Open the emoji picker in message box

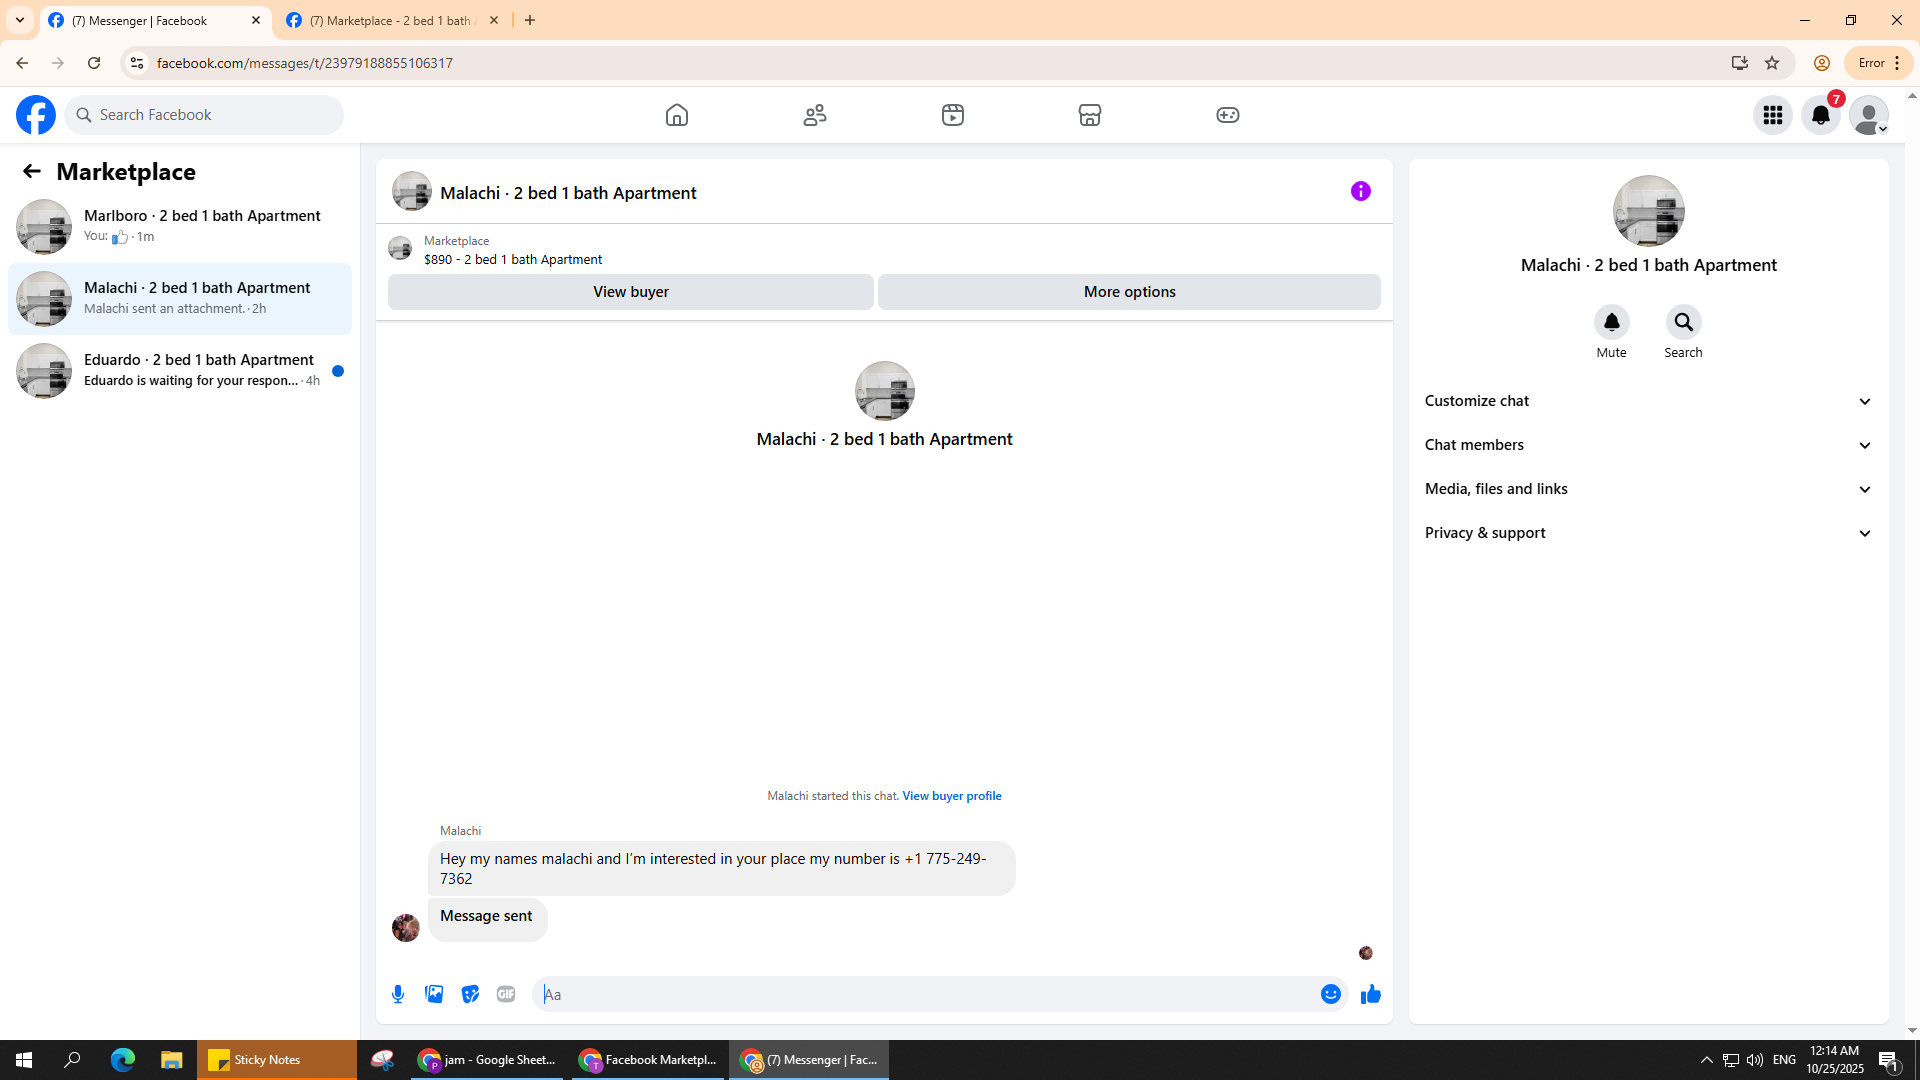tap(1330, 994)
